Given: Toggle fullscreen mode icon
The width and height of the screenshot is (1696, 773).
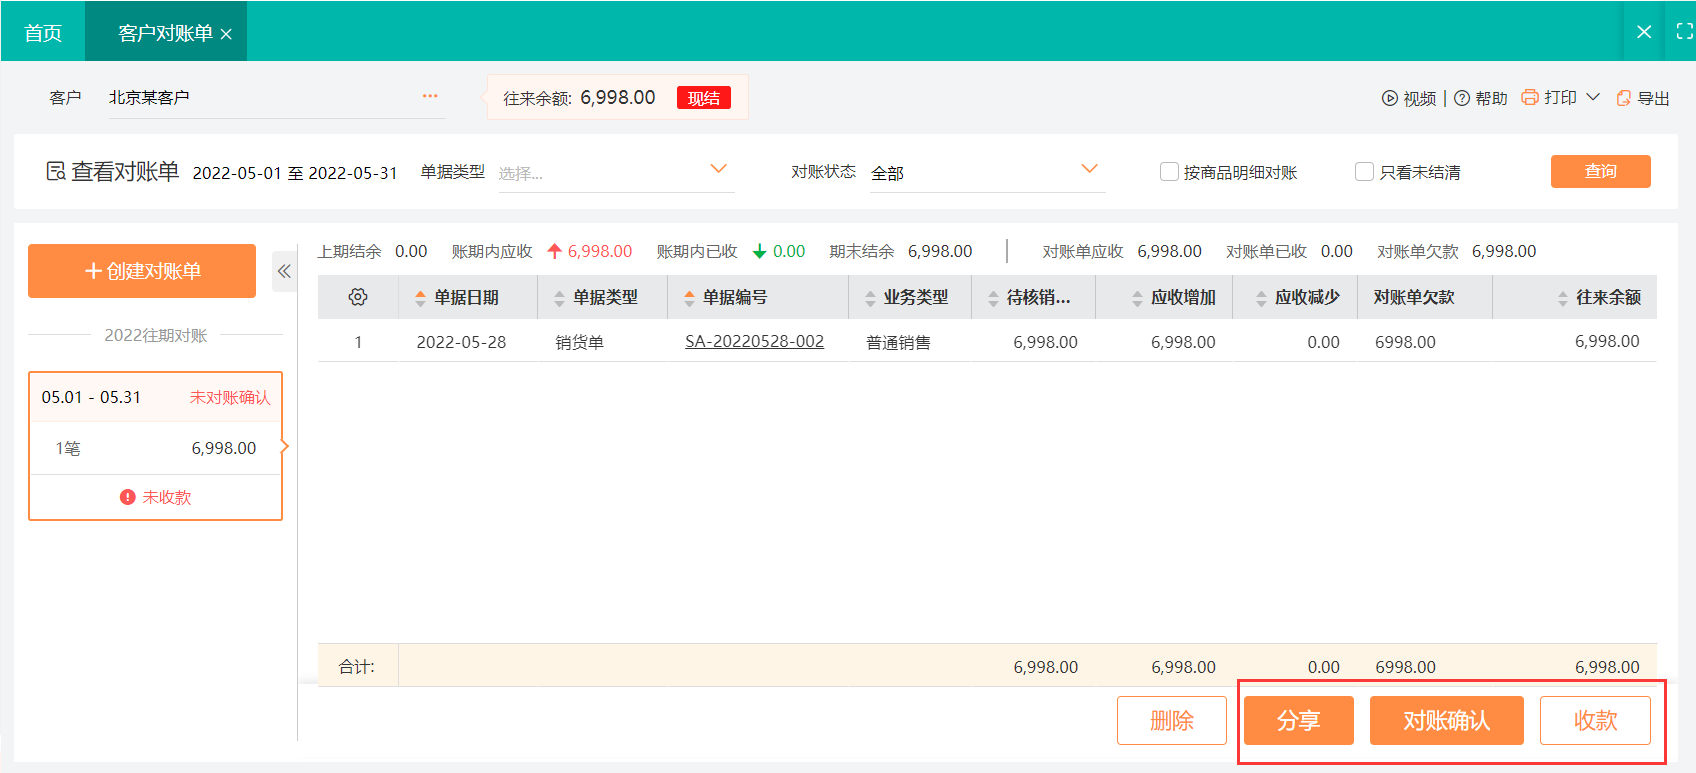Looking at the screenshot, I should (1684, 32).
